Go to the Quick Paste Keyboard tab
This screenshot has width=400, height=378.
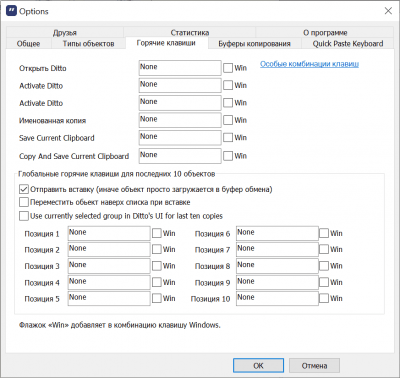[348, 44]
